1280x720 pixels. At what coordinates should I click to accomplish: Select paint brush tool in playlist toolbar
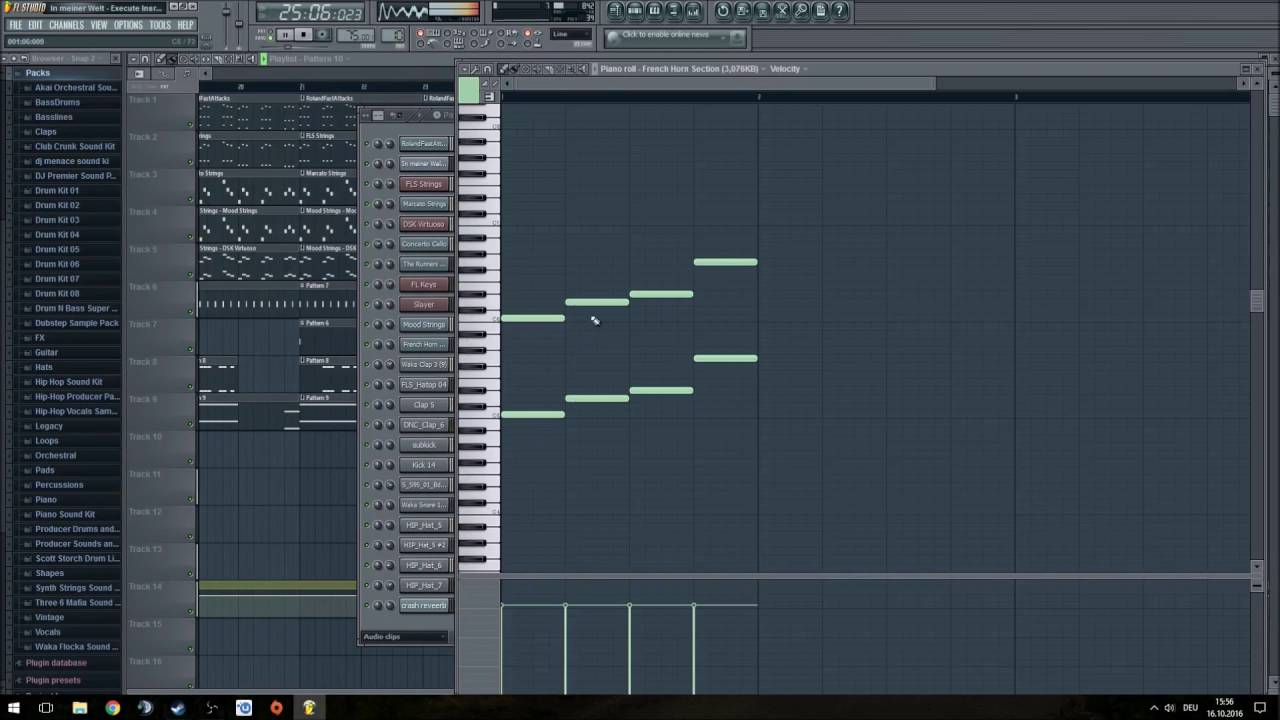[x=171, y=59]
